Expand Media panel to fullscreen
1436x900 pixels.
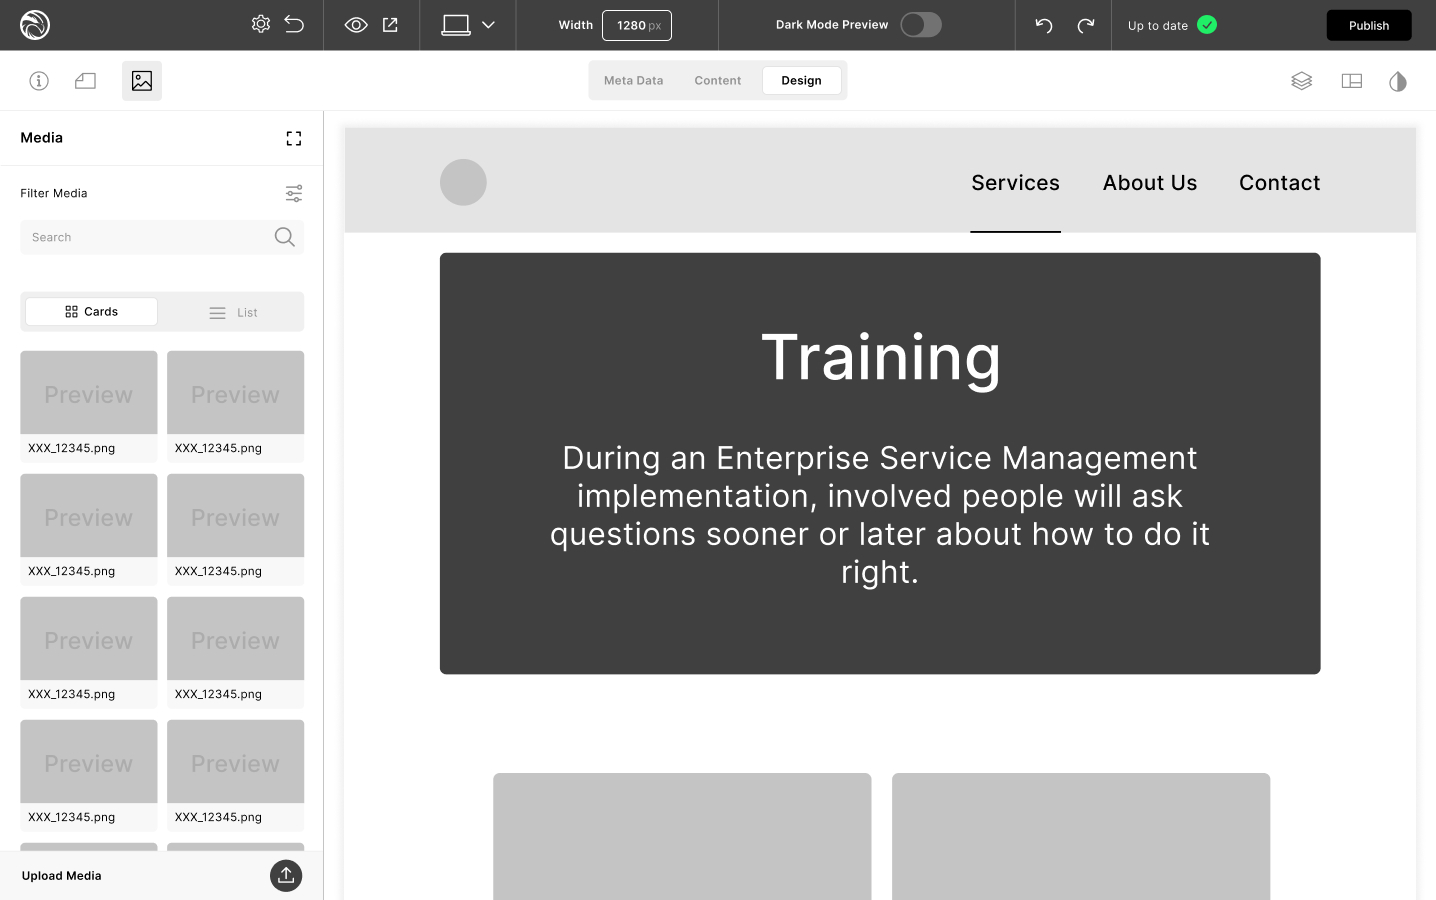(x=293, y=138)
